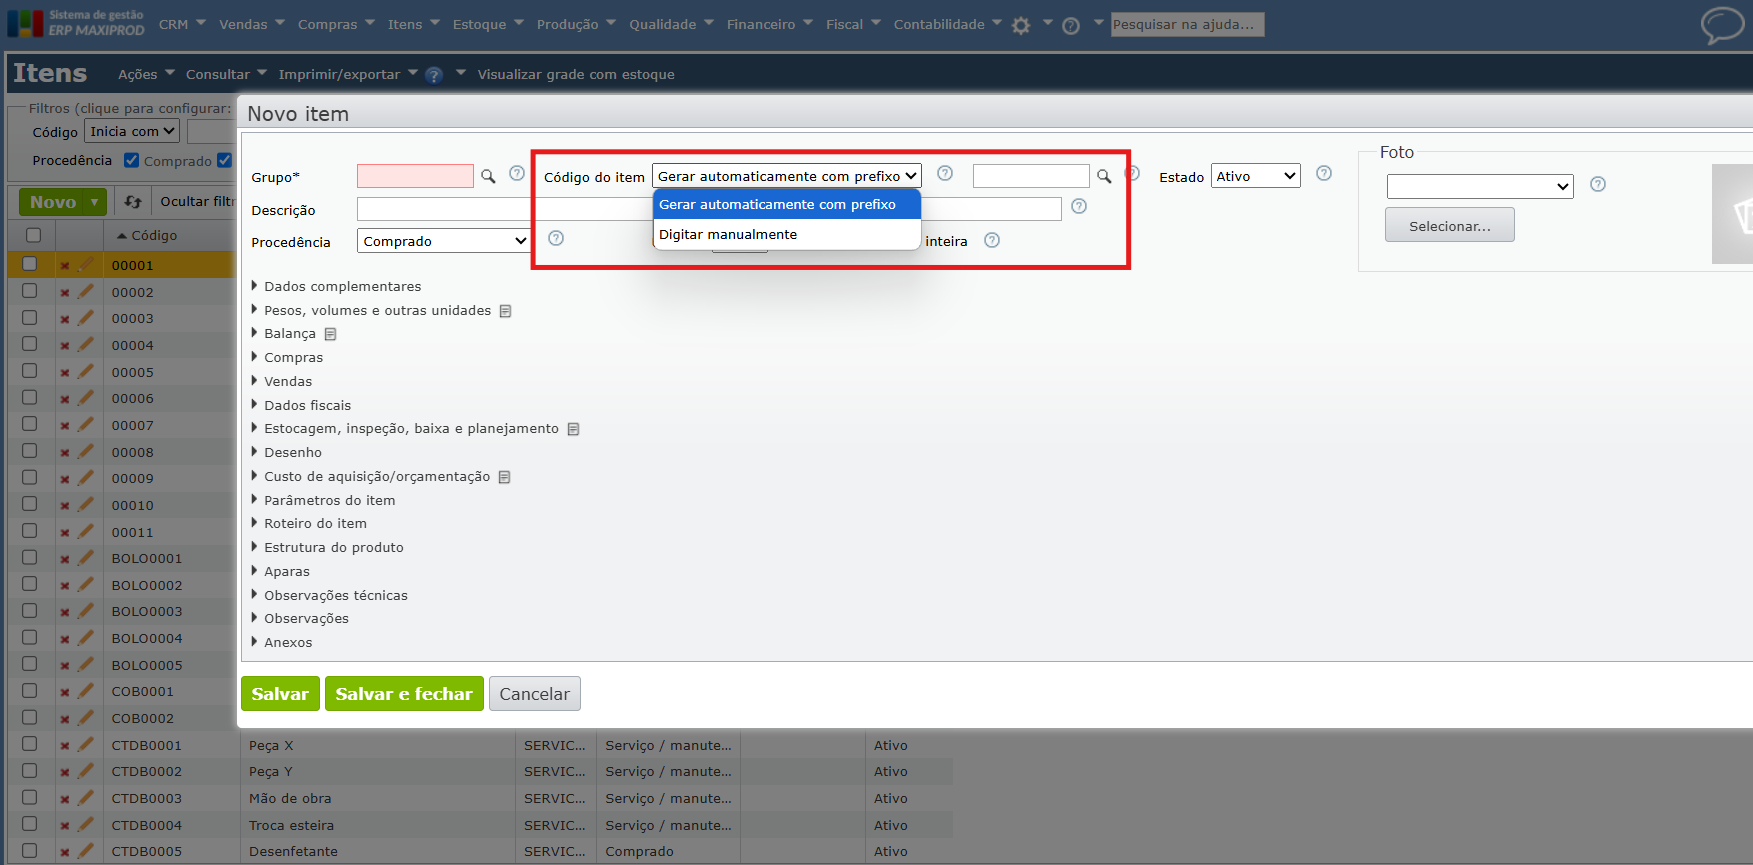Check the box for item CTDB0004
The image size is (1753, 865).
[x=30, y=824]
